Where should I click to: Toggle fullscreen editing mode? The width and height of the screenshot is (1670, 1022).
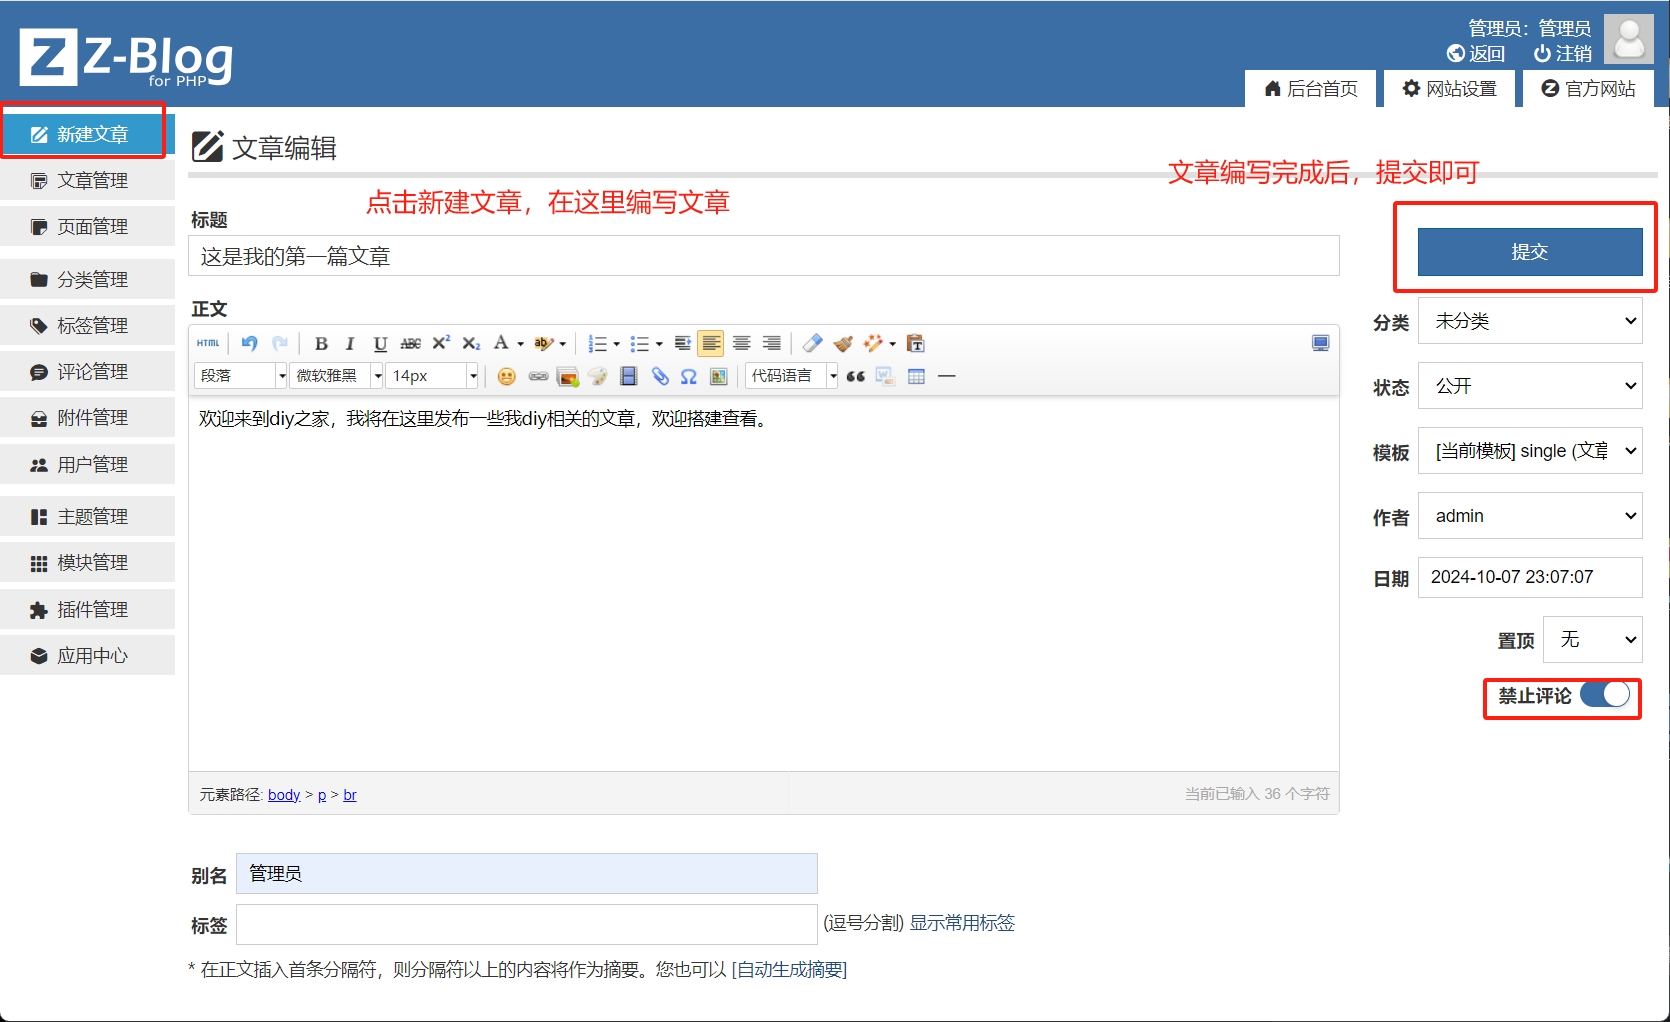tap(1320, 343)
